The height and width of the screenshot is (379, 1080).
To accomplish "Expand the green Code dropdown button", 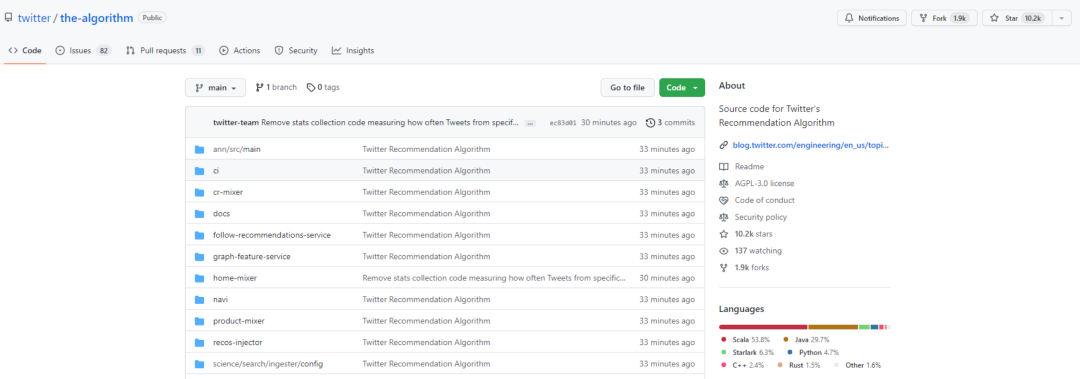I will point(682,88).
